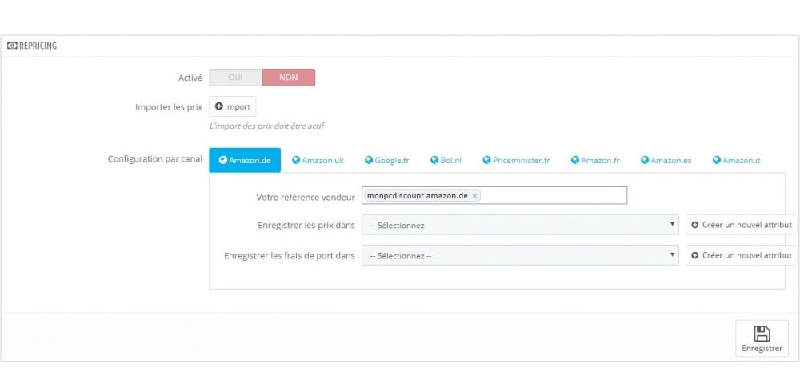Open the Amazon.de channel tab
This screenshot has height=380, width=800.
pos(245,160)
